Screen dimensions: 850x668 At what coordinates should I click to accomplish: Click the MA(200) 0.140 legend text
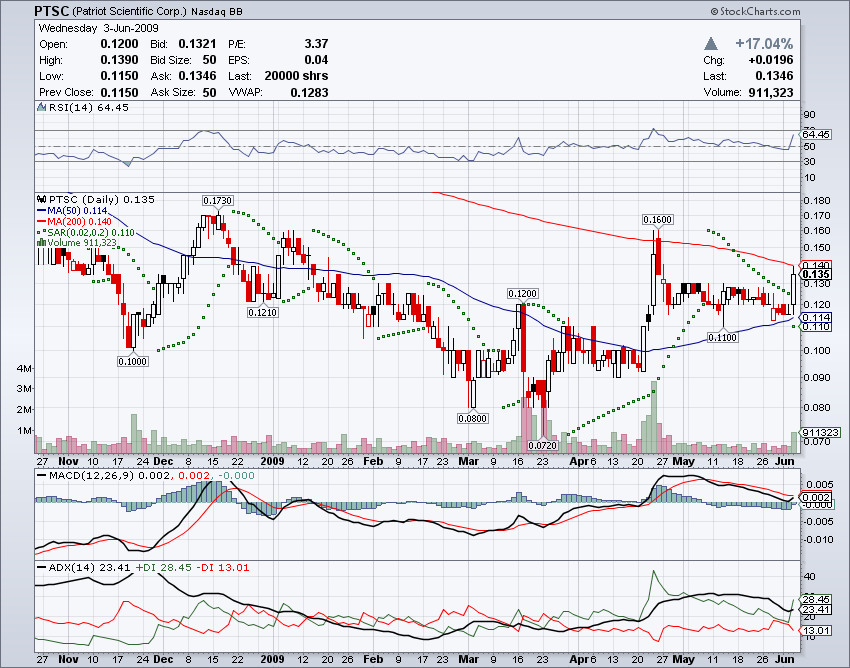click(x=79, y=221)
